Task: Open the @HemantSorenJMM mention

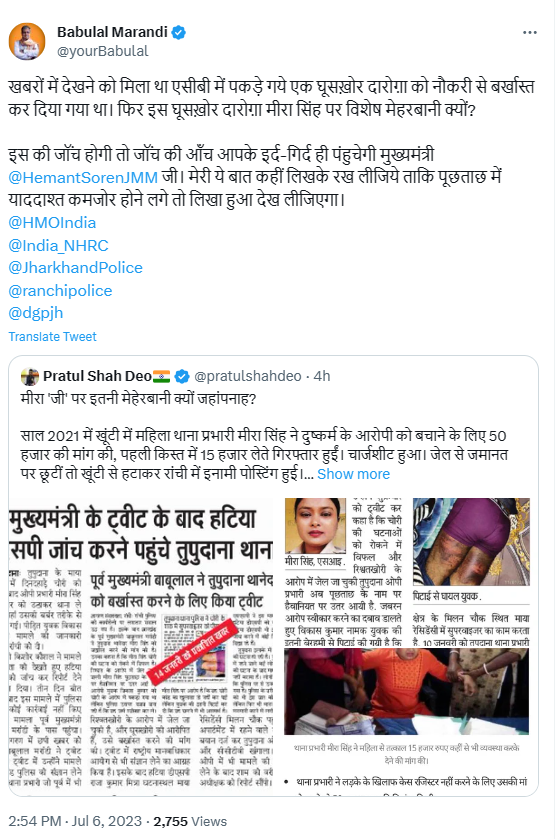Action: [83, 178]
